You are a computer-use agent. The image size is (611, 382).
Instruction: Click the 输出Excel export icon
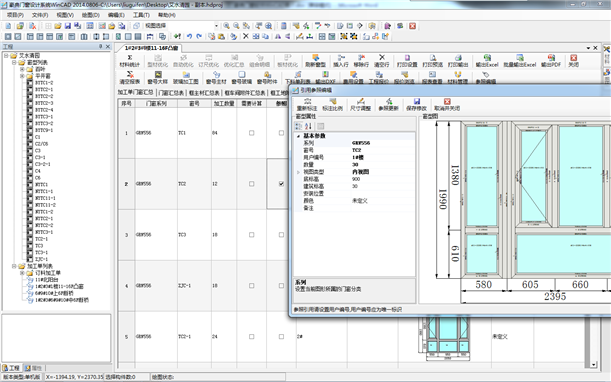point(487,58)
